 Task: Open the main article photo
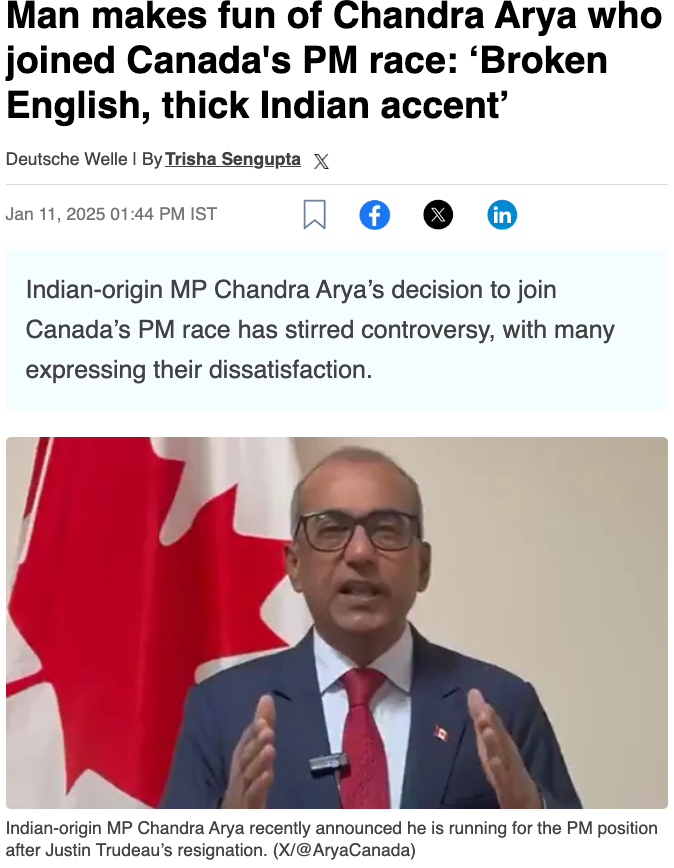337,623
